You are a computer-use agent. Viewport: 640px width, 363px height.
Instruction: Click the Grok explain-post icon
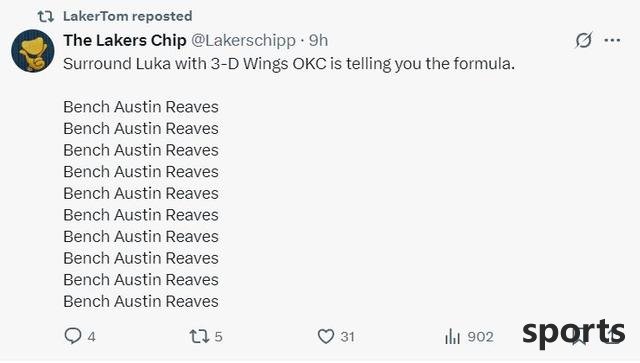pos(583,40)
